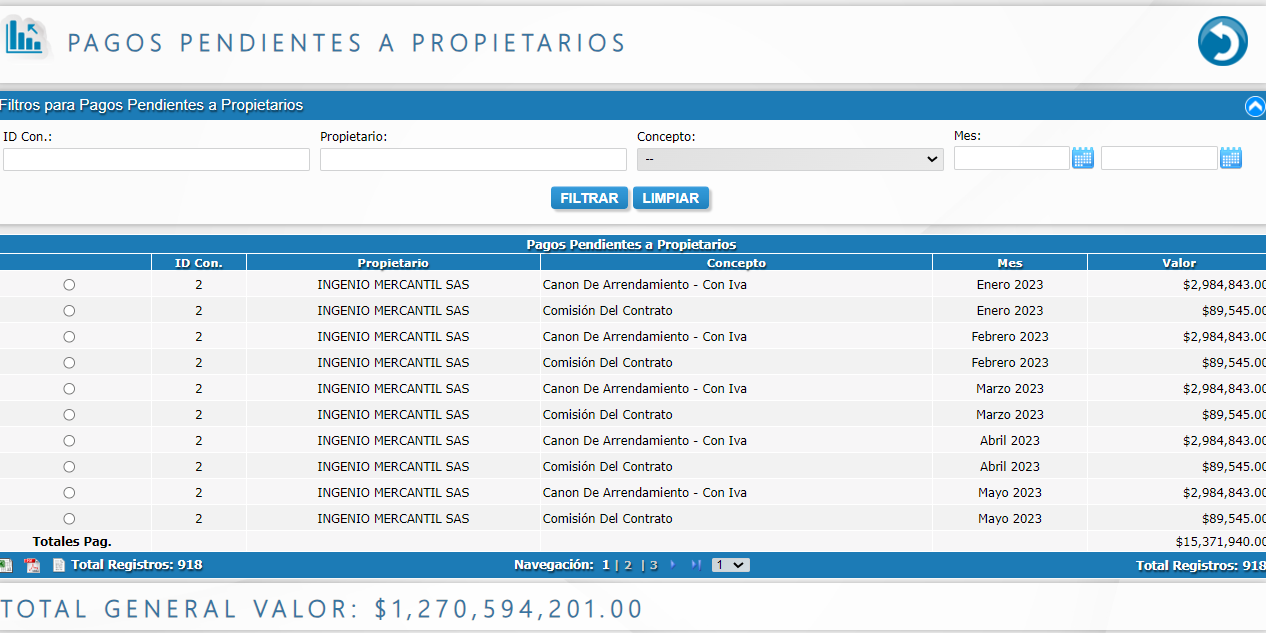
Task: Export the table to Excel
Action: click(x=6, y=565)
